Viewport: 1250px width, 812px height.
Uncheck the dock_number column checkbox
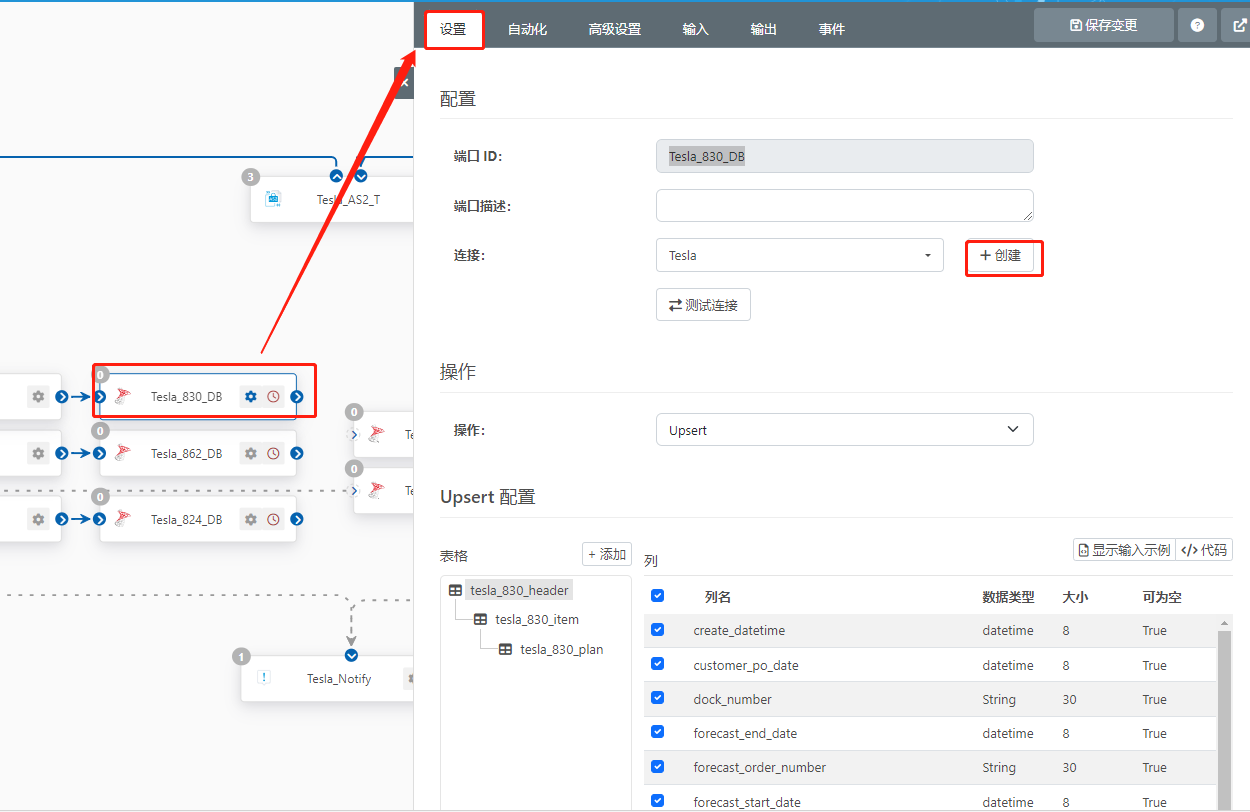pos(657,698)
